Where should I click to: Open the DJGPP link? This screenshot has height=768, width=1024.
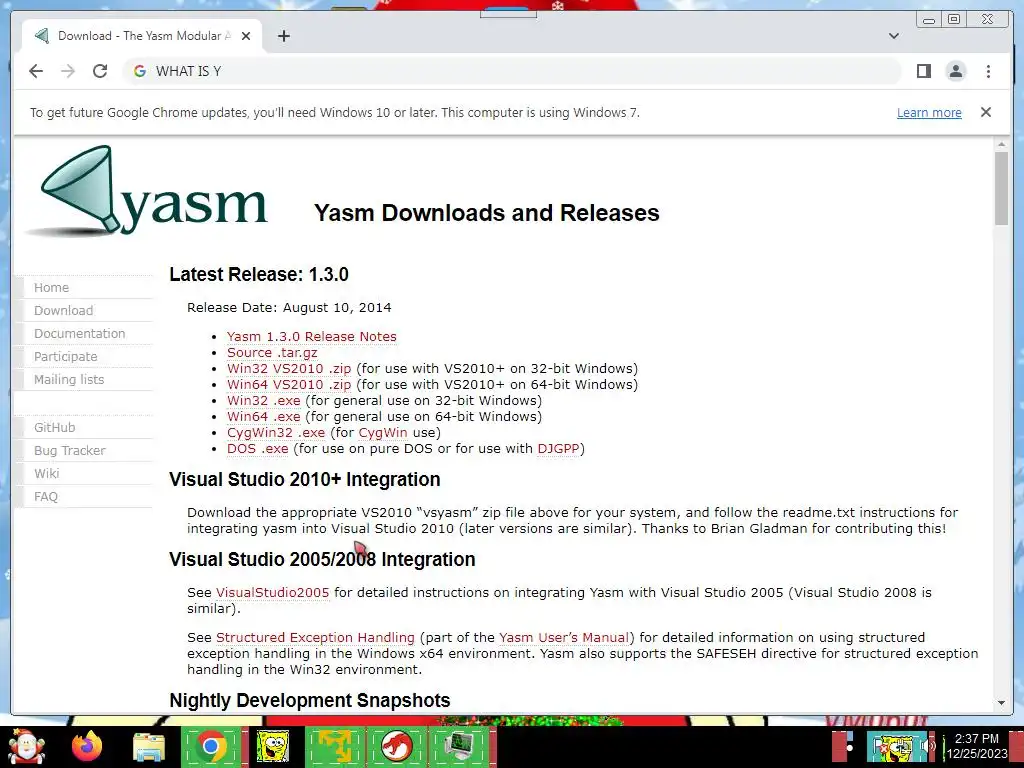[558, 449]
